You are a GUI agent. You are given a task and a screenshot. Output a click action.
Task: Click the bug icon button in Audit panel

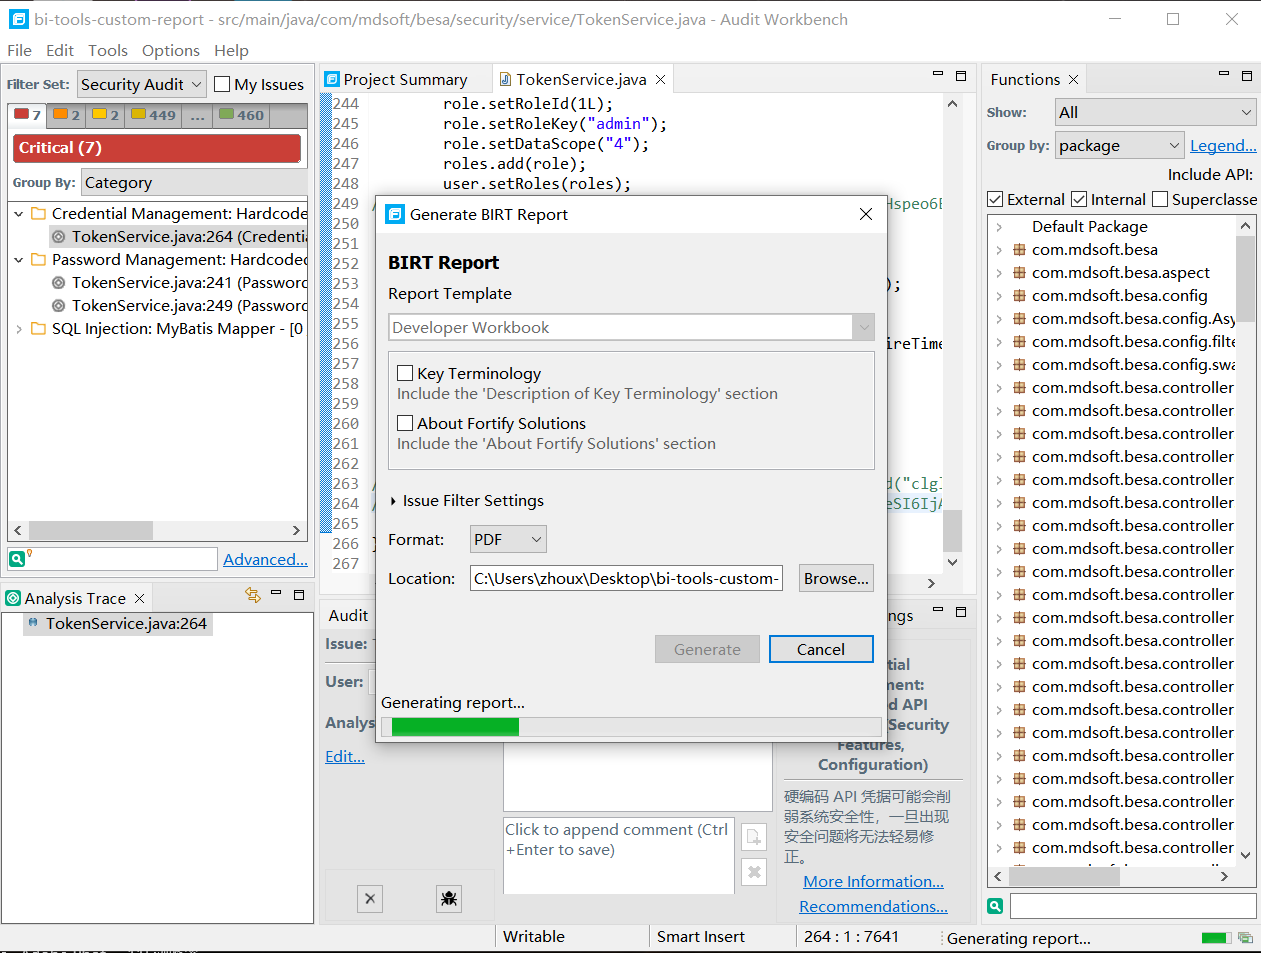coord(449,899)
